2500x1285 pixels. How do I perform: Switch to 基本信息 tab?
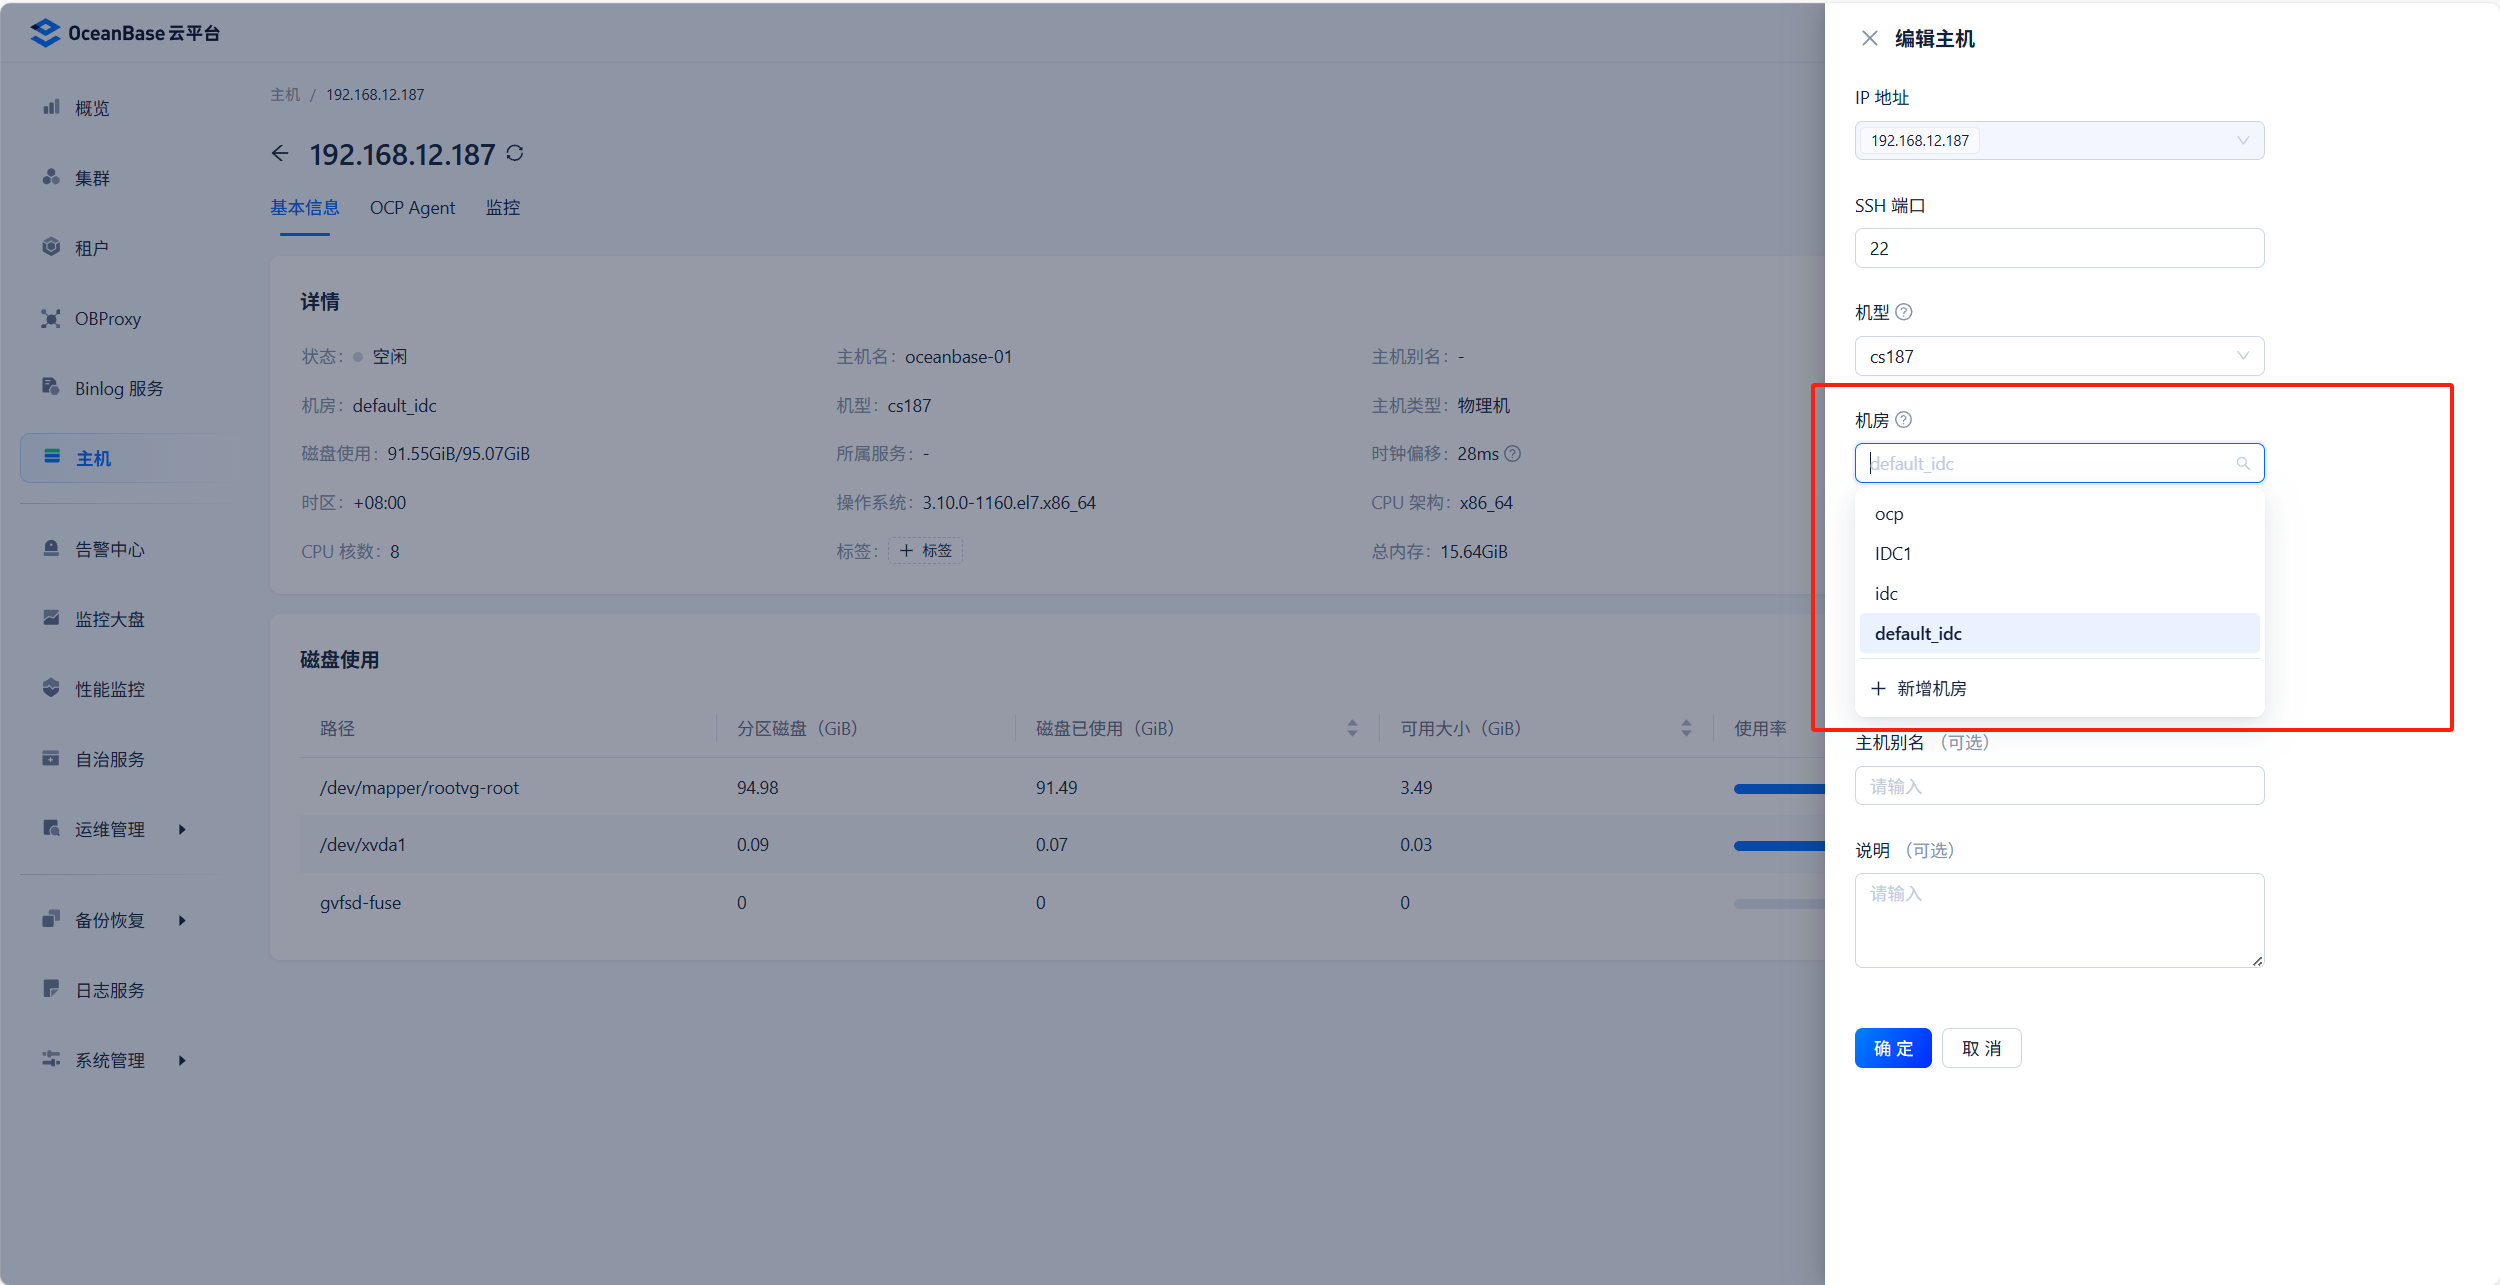pos(305,207)
